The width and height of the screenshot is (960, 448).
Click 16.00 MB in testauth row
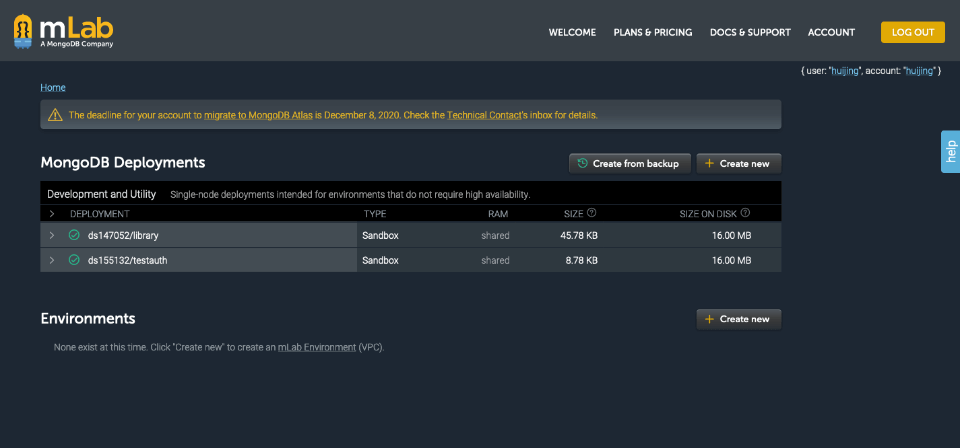coord(731,260)
